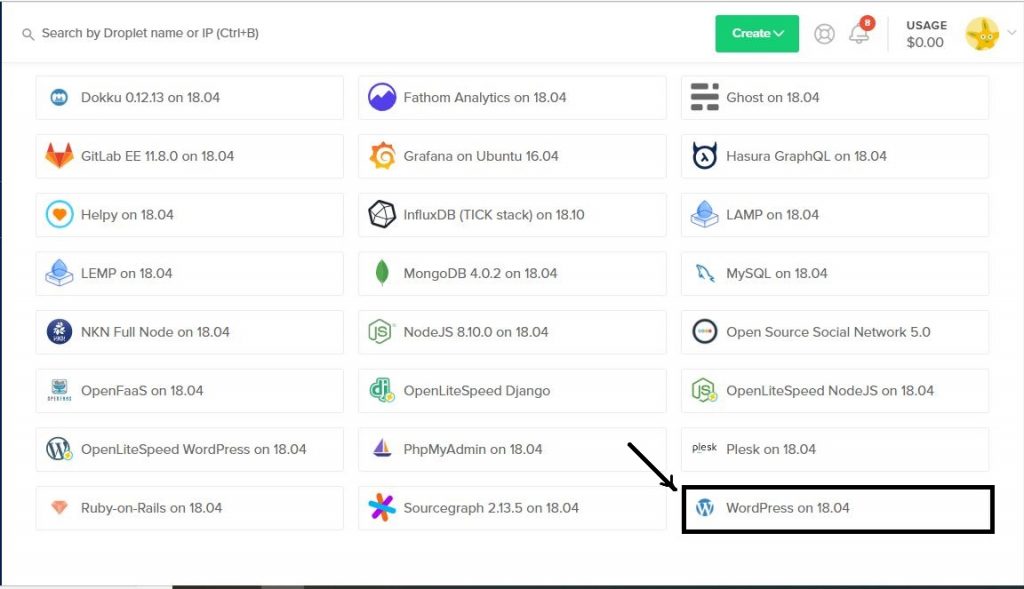
Task: Click the OpenLiteSpeed Django icon
Action: [382, 390]
